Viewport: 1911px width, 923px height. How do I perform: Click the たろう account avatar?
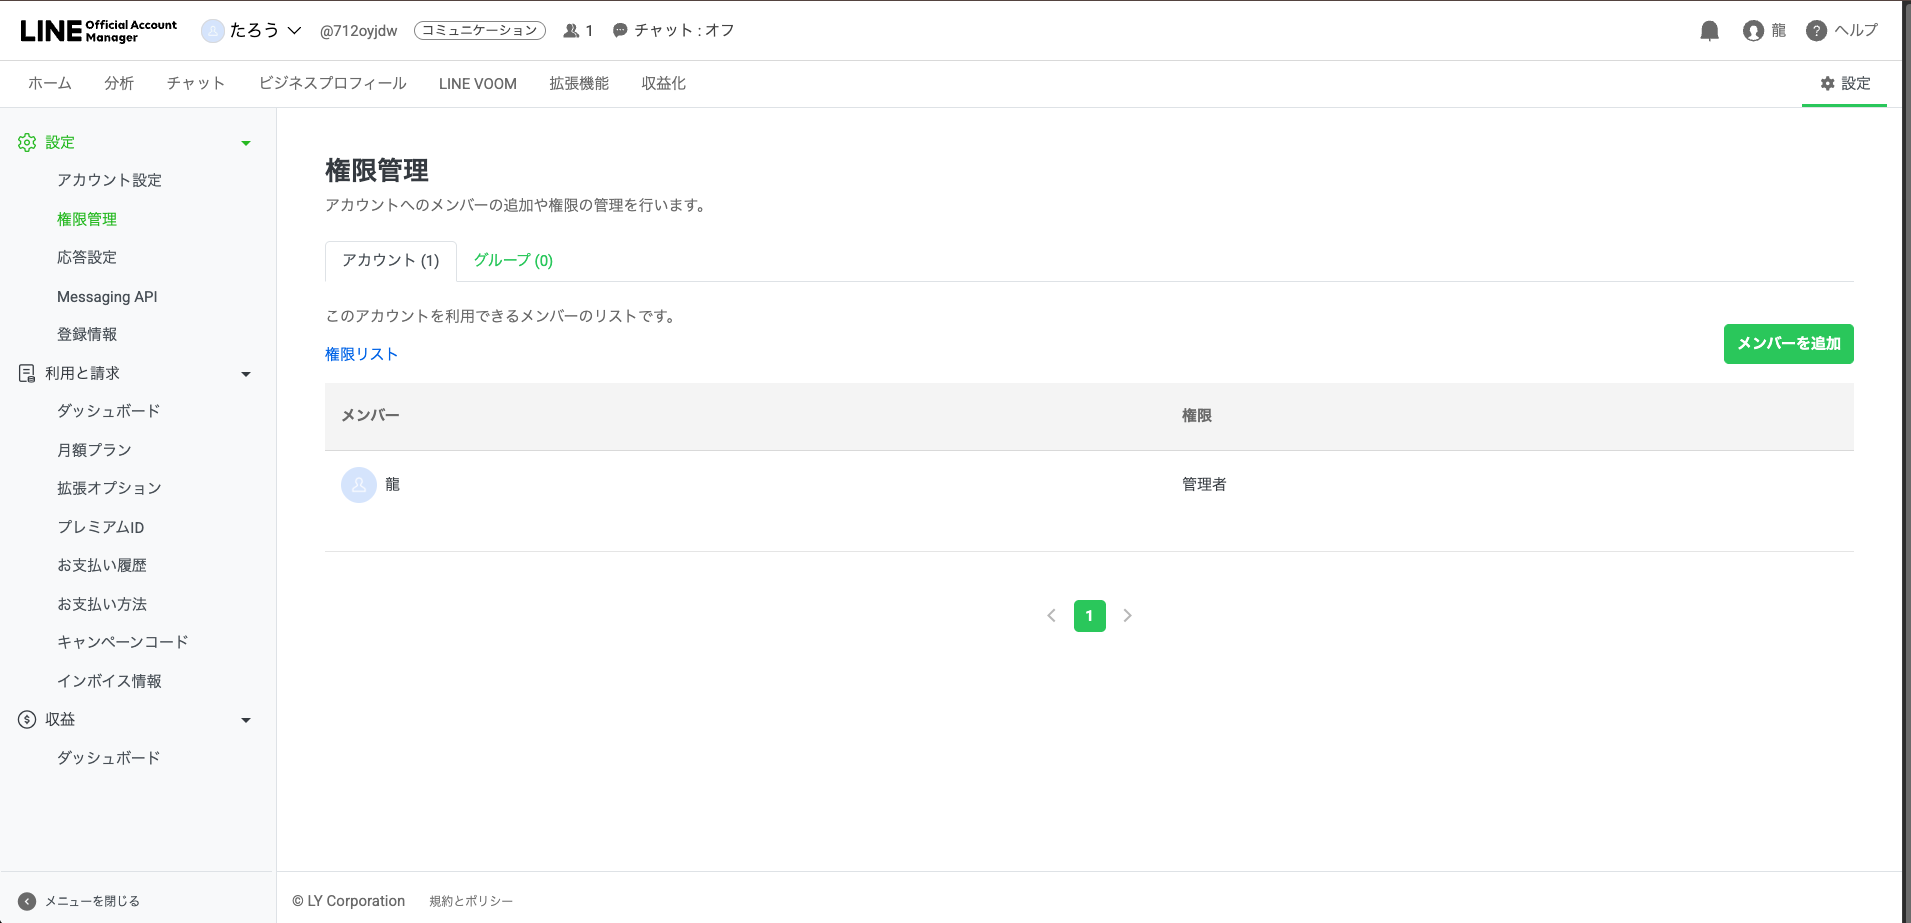[x=212, y=31]
